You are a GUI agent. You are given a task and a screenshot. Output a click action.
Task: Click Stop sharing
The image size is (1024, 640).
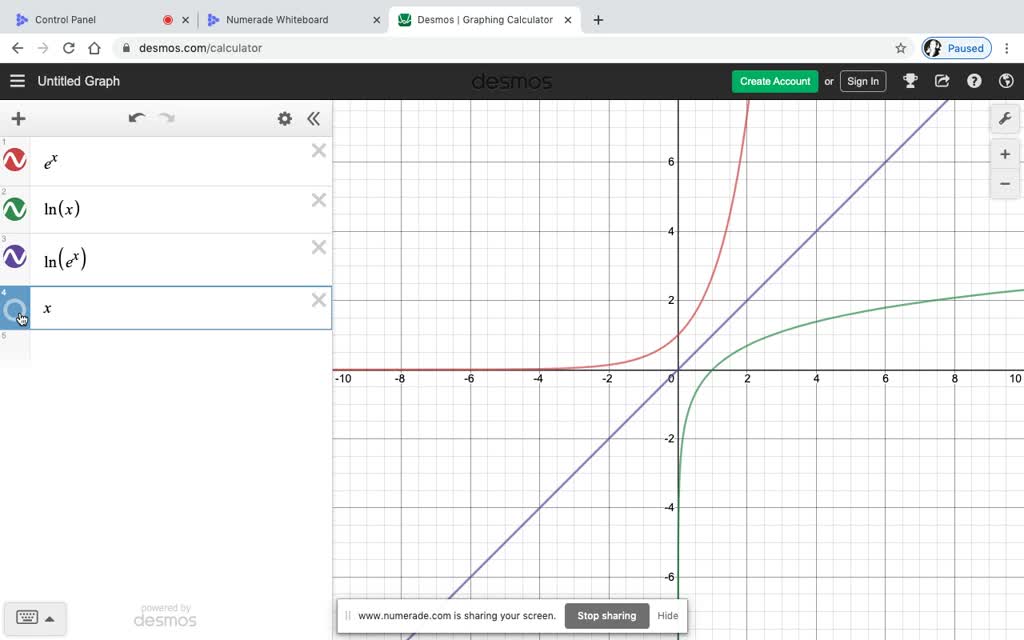coord(607,616)
